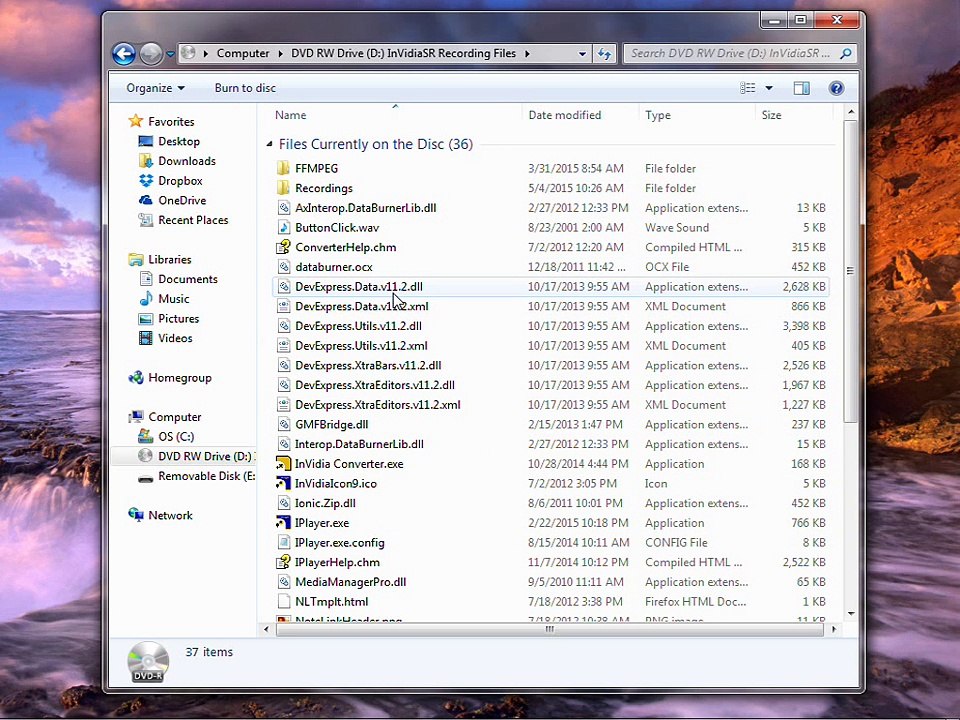
Task: Show the preview pane
Action: pos(801,88)
